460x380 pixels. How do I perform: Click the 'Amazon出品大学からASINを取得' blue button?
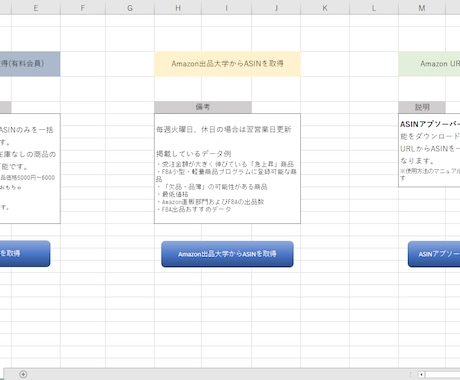(227, 254)
